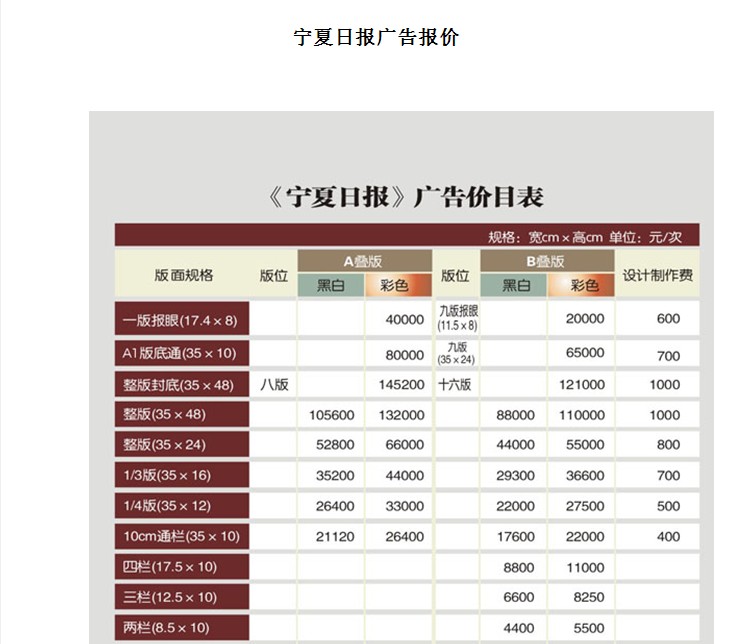749x644 pixels.
Task: Click the 600 design fee cell
Action: 668,319
